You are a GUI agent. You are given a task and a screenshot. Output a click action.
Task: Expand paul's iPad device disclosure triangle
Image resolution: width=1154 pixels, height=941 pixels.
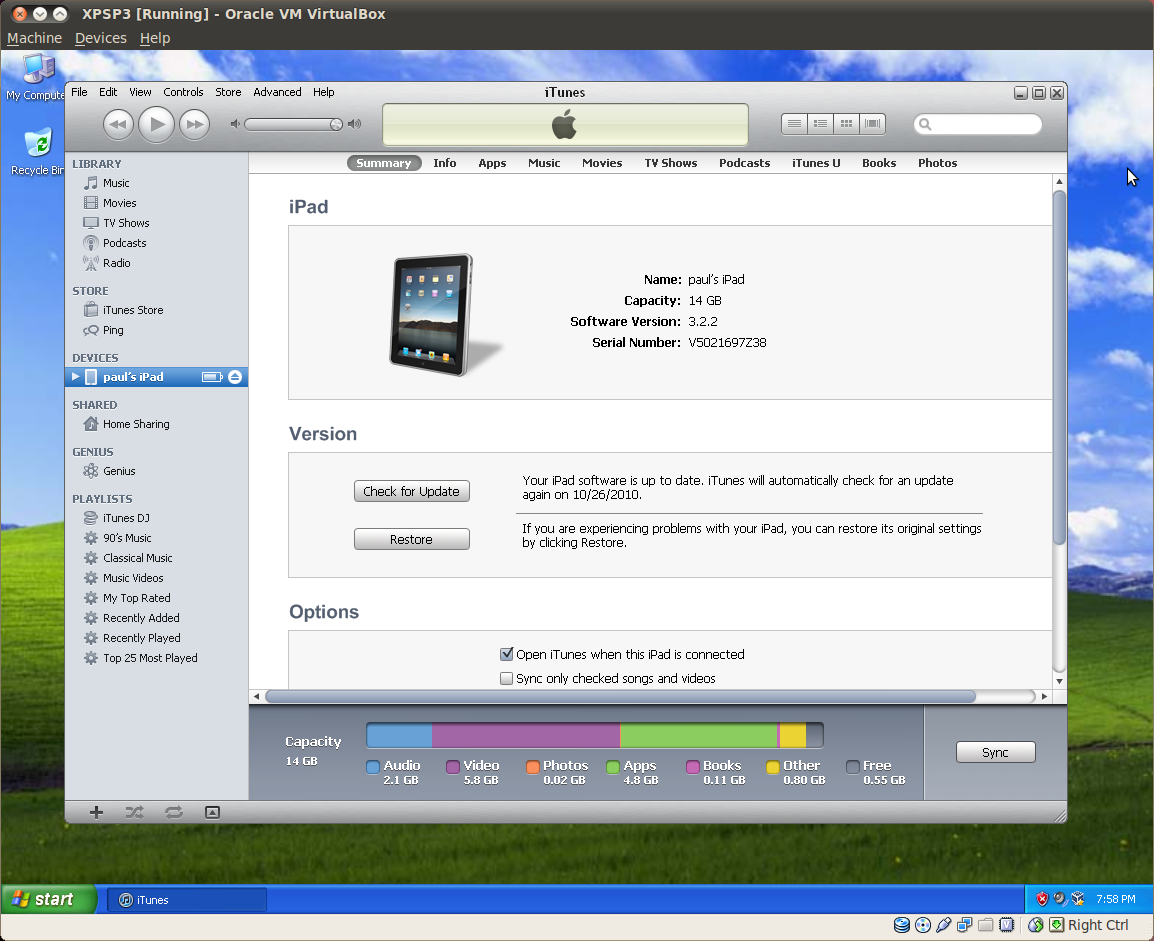pos(75,377)
